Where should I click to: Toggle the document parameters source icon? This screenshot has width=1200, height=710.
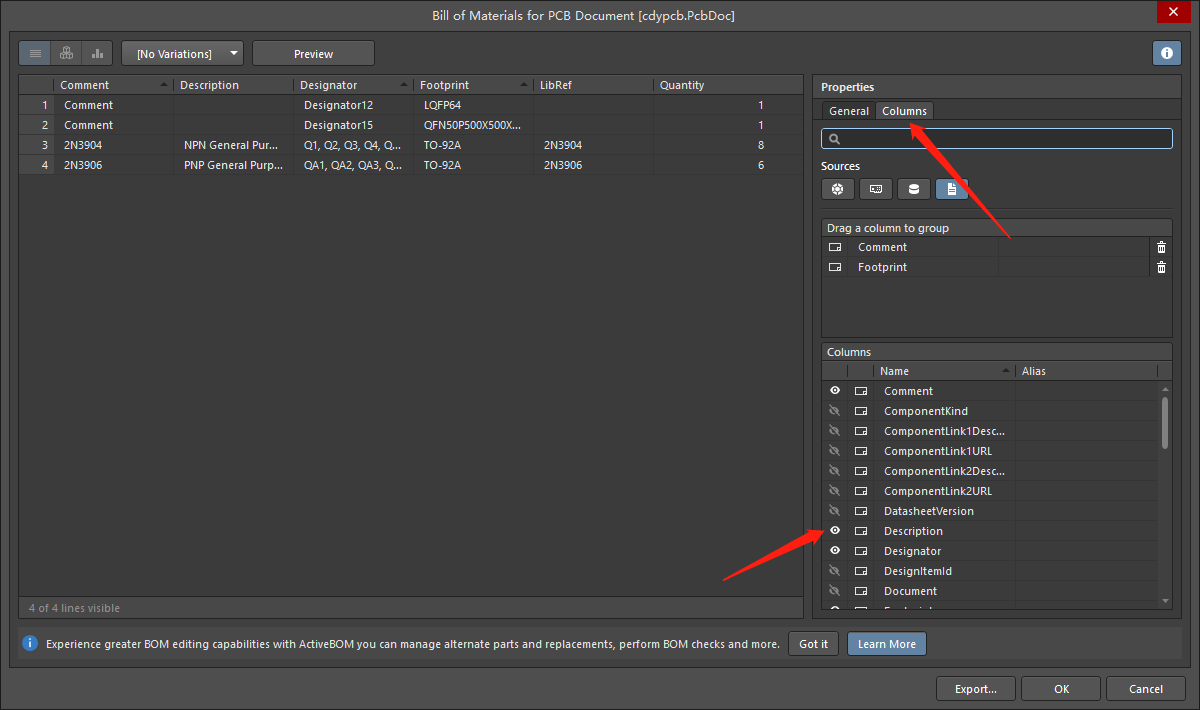pyautogui.click(x=951, y=188)
